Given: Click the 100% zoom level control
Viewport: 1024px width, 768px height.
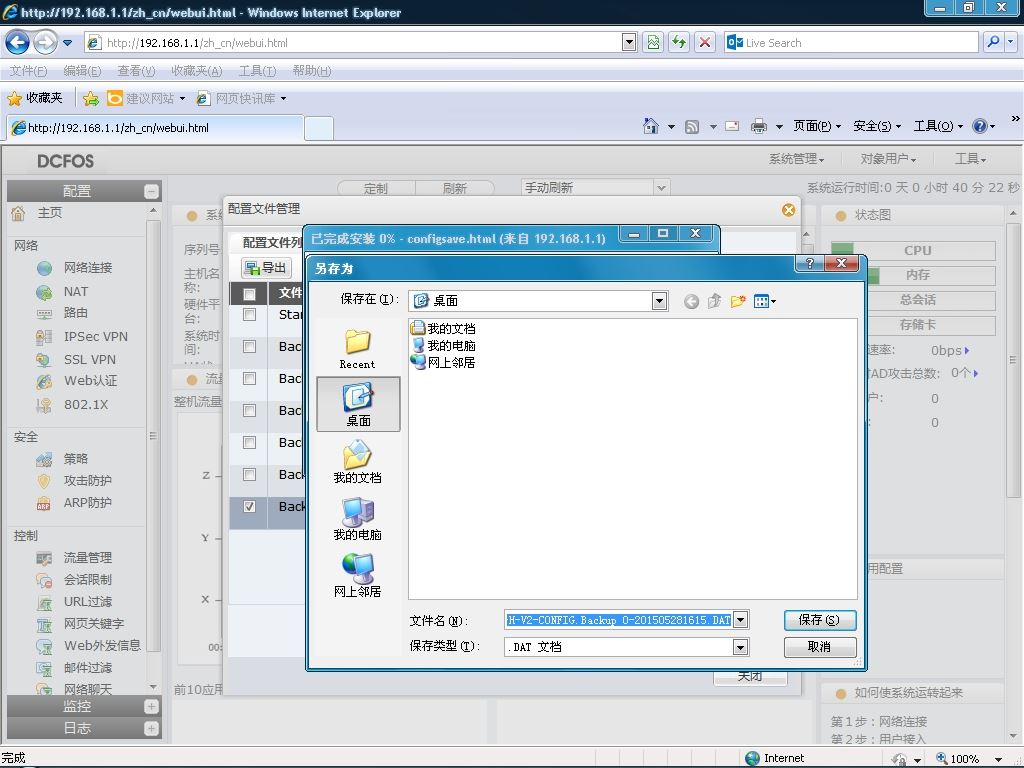Looking at the screenshot, I should click(969, 758).
